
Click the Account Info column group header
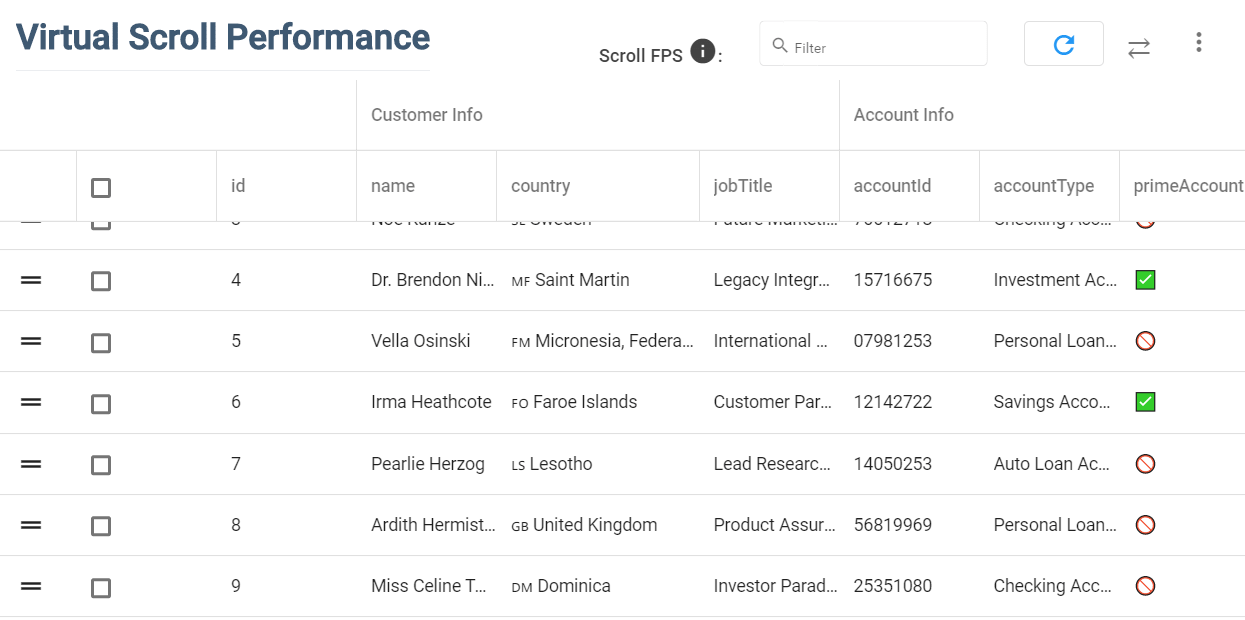[903, 115]
